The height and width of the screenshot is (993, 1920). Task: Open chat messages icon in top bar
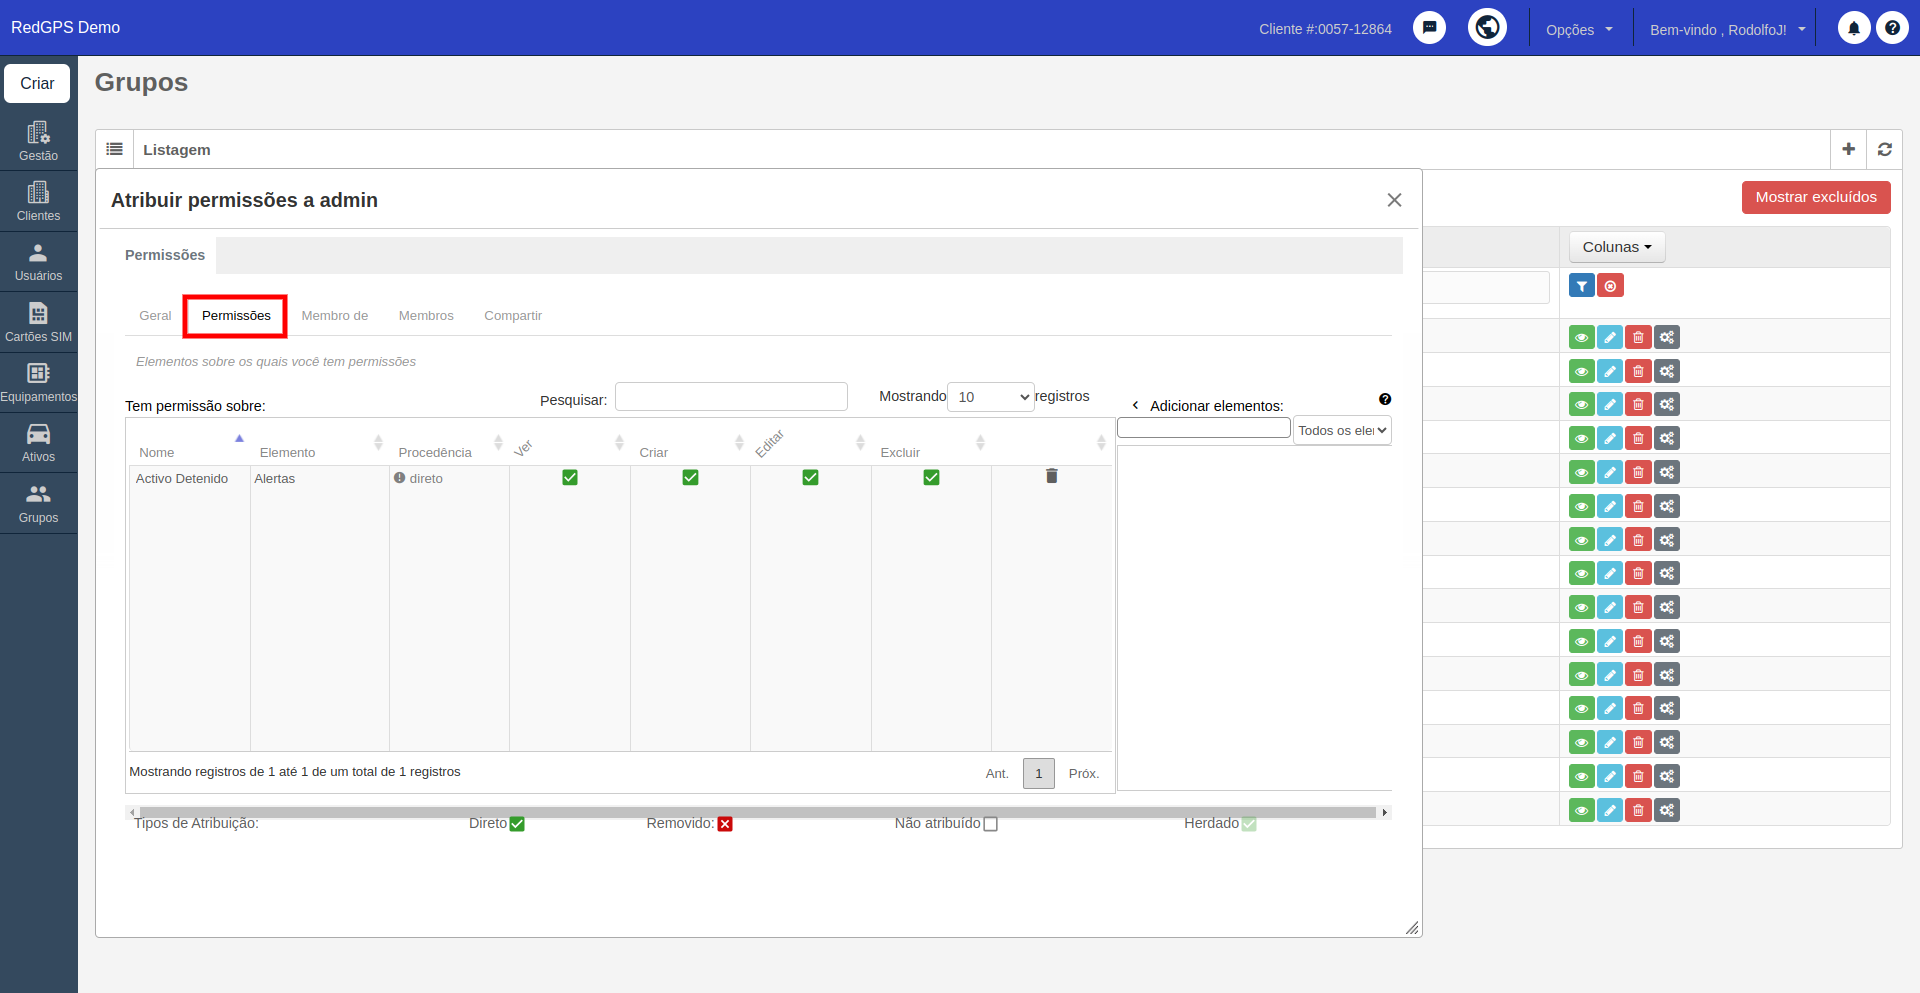pyautogui.click(x=1429, y=28)
